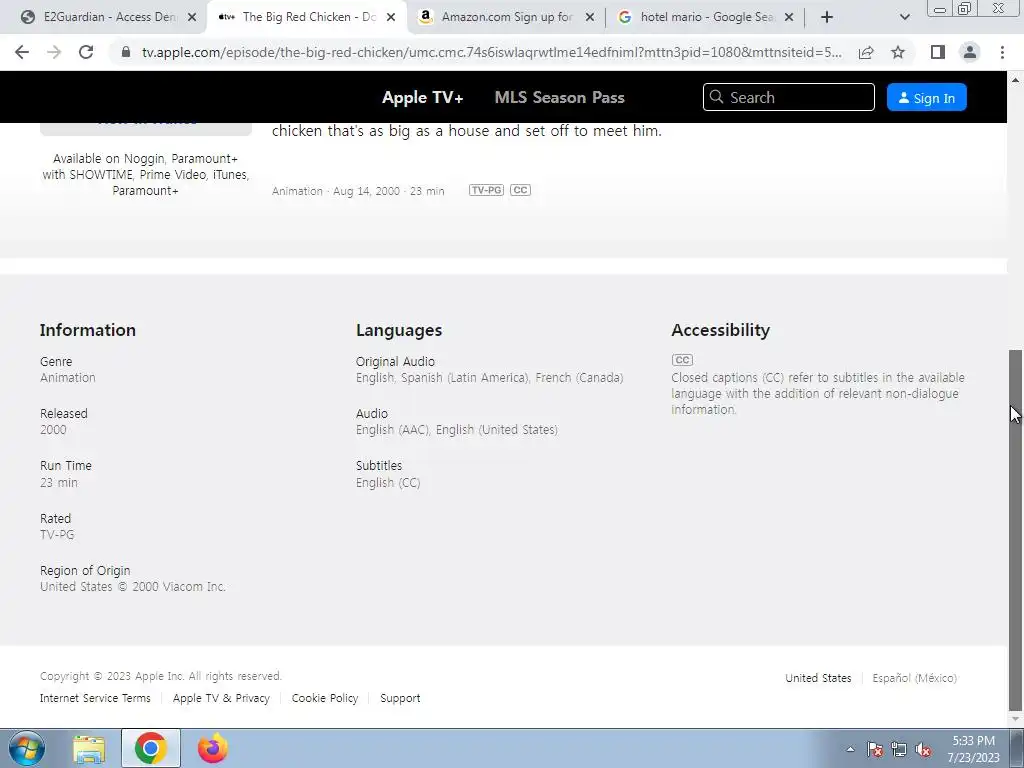Open the Chrome three-dot menu
This screenshot has height=768, width=1024.
click(x=1002, y=52)
